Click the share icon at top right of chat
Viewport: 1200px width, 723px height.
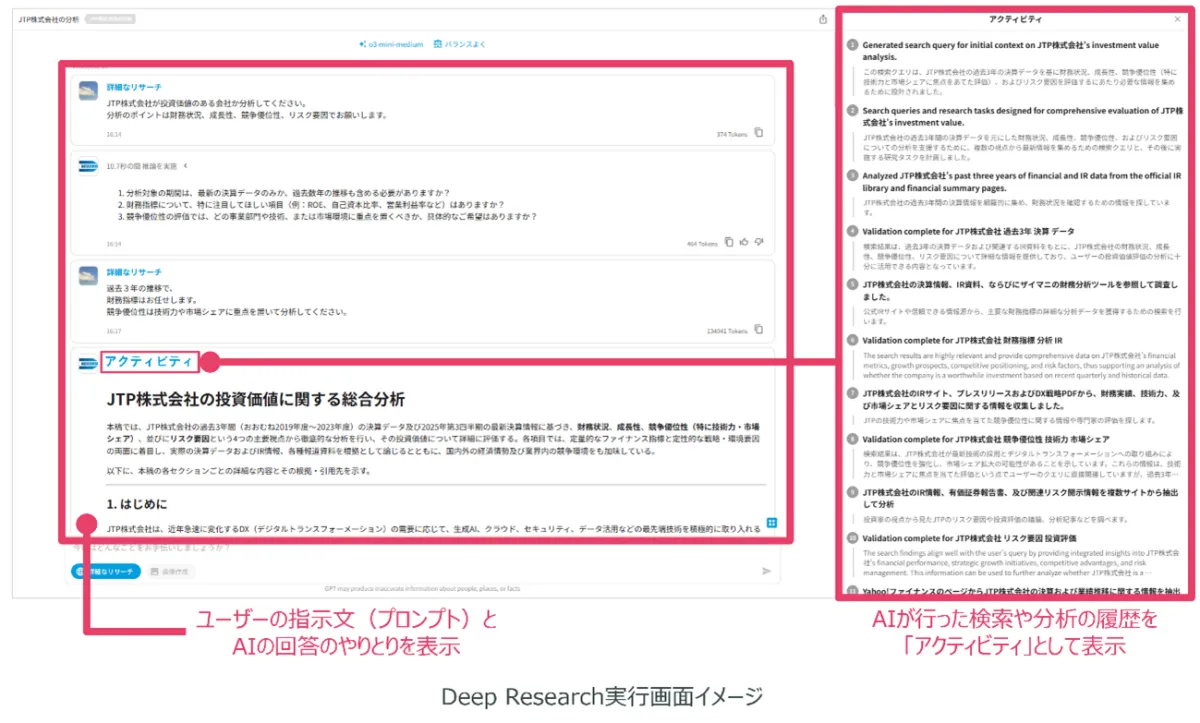822,19
